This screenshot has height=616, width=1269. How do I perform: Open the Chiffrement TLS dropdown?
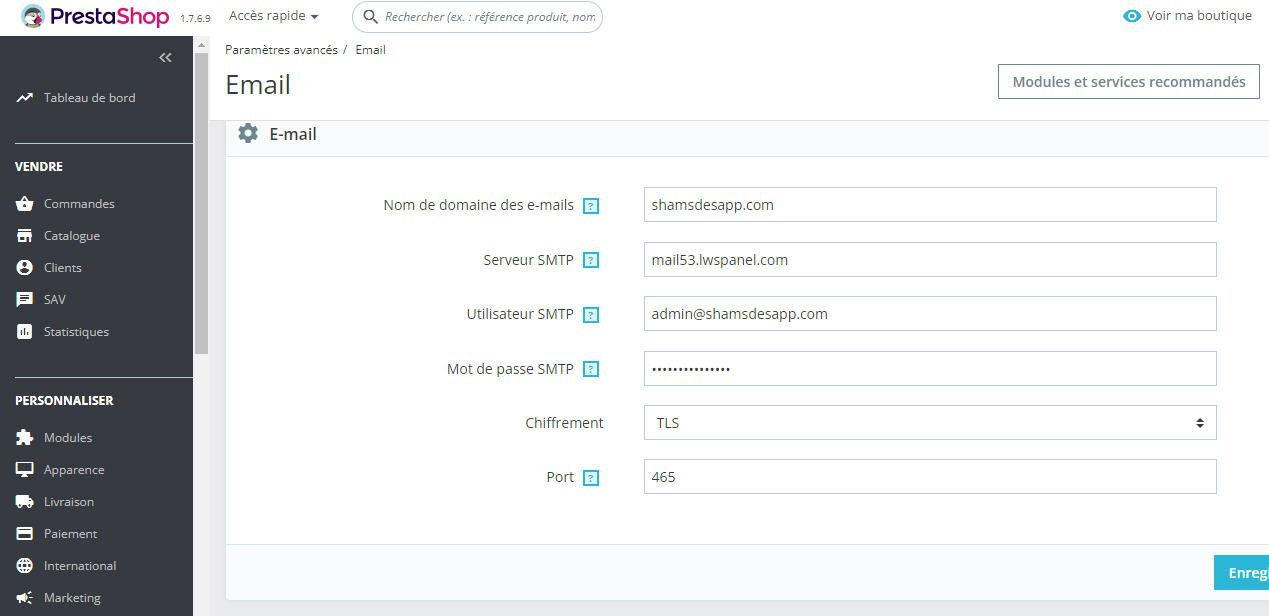(930, 423)
